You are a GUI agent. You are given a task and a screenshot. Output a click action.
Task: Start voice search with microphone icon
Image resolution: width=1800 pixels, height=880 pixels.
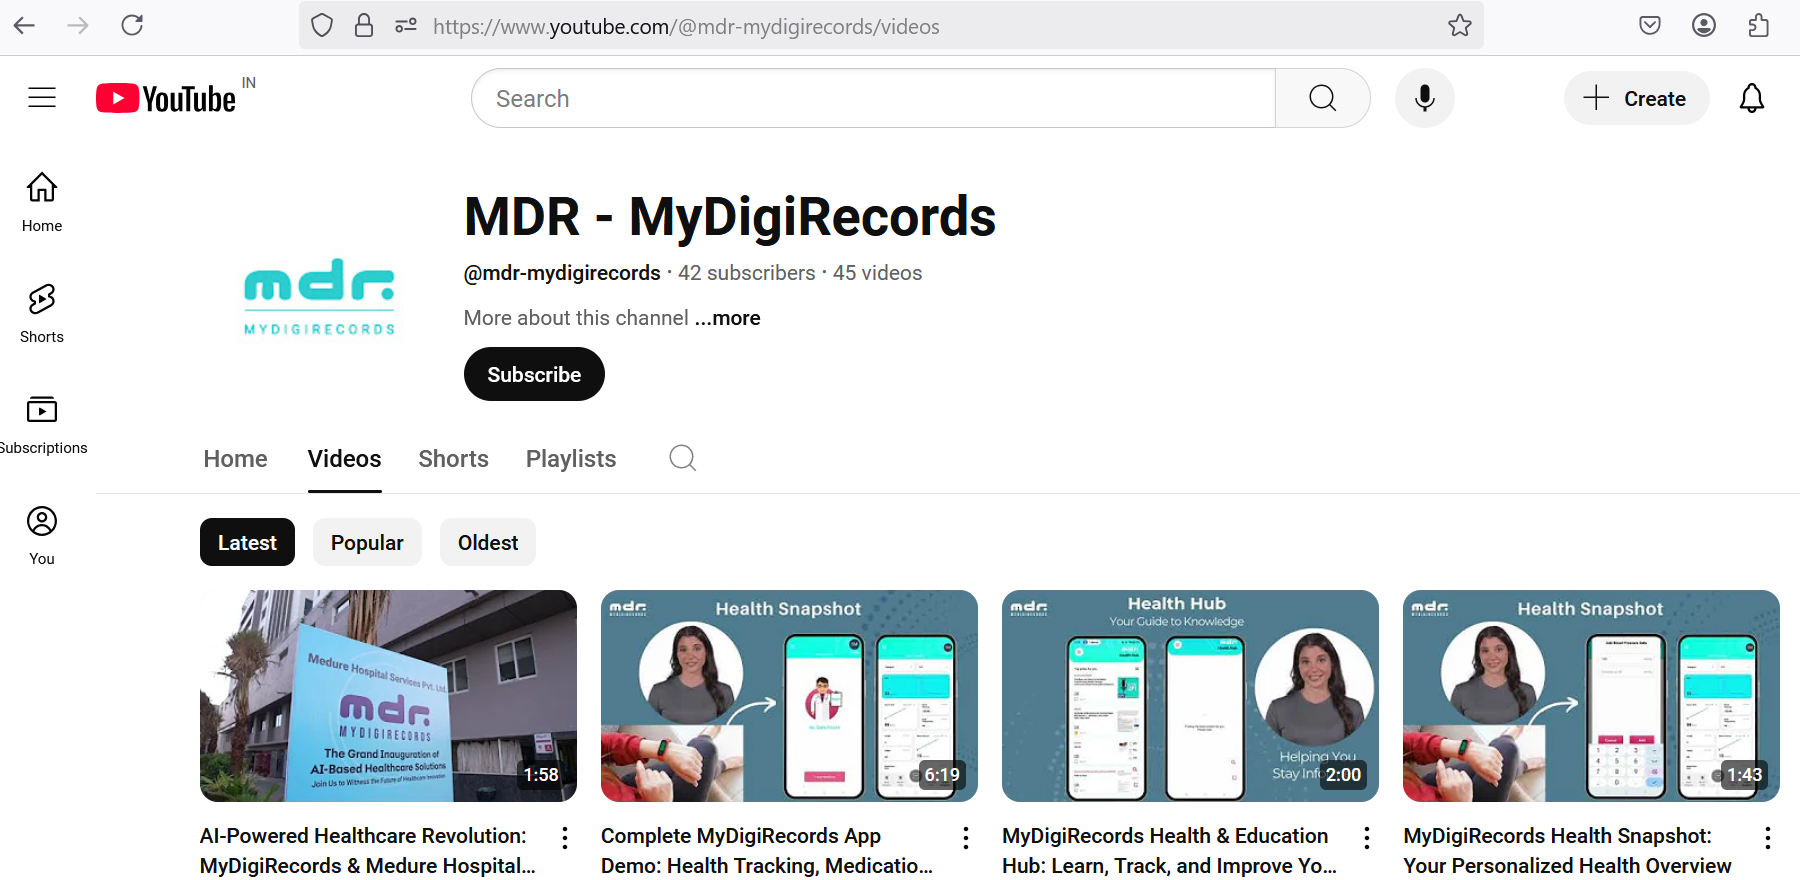click(x=1425, y=98)
